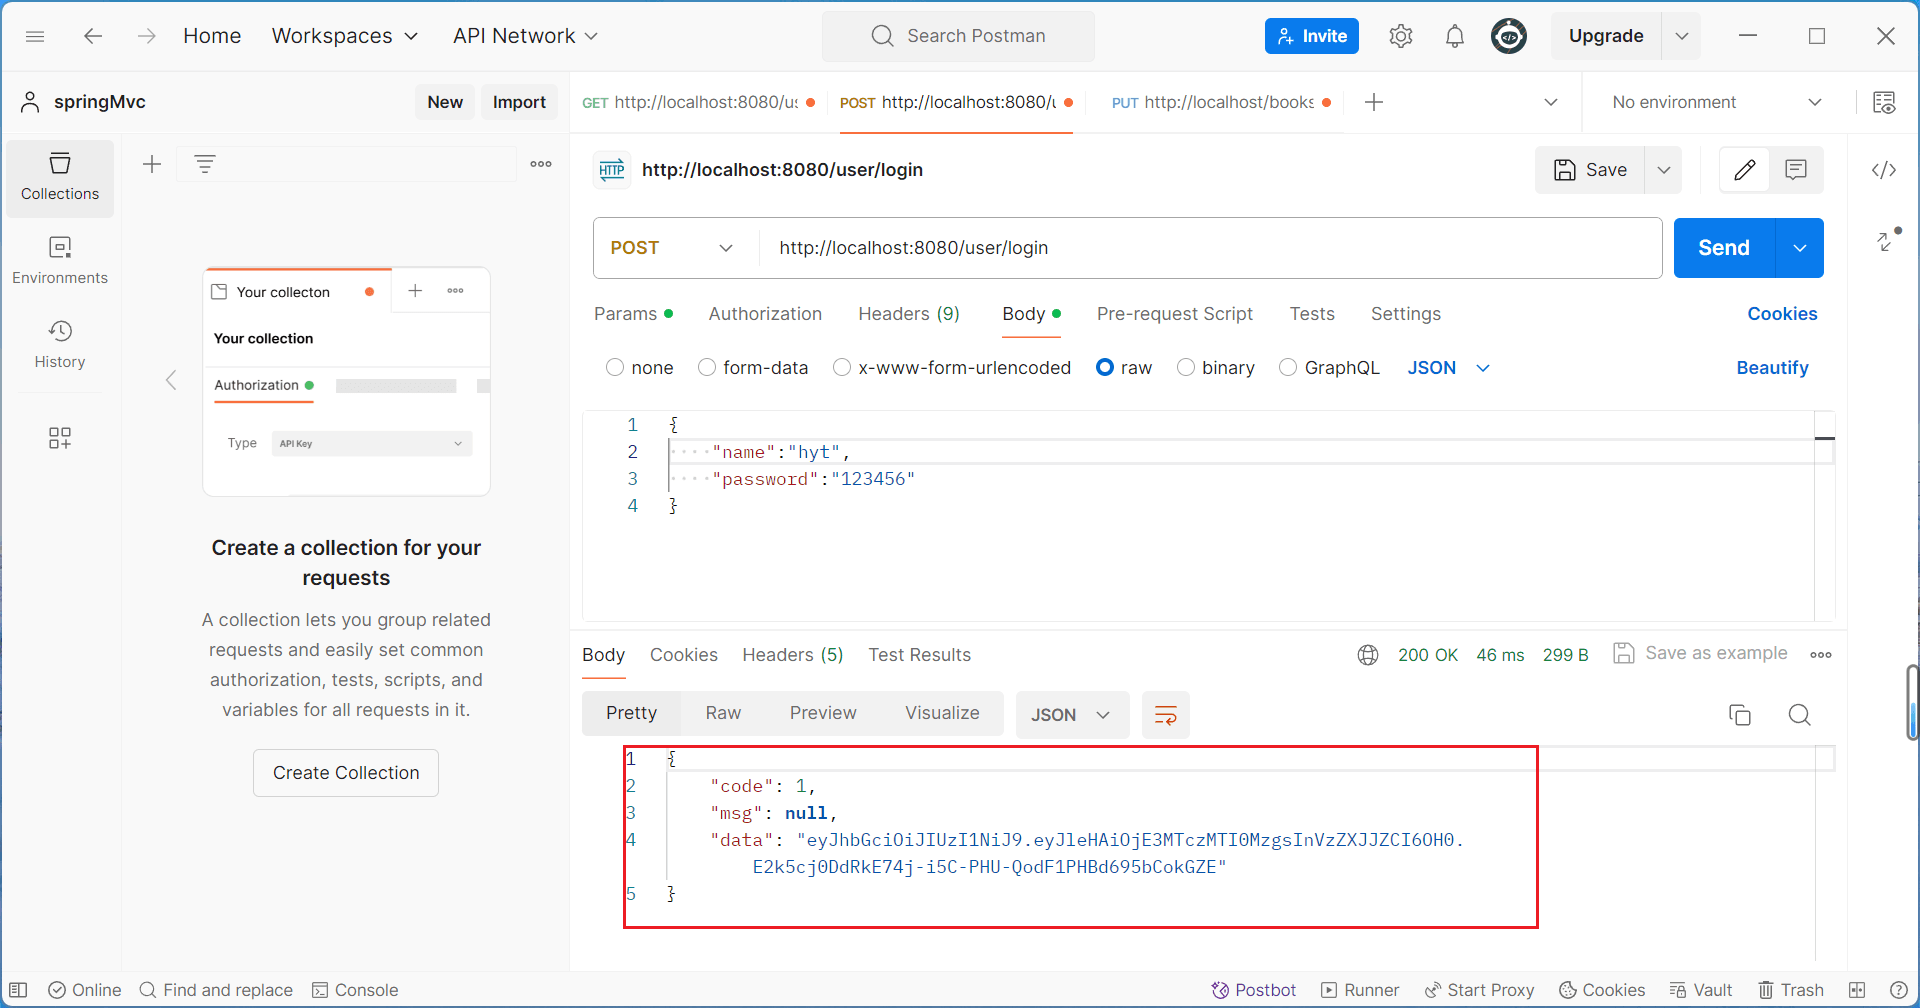This screenshot has height=1008, width=1920.
Task: Click the Beautify link
Action: [1772, 368]
